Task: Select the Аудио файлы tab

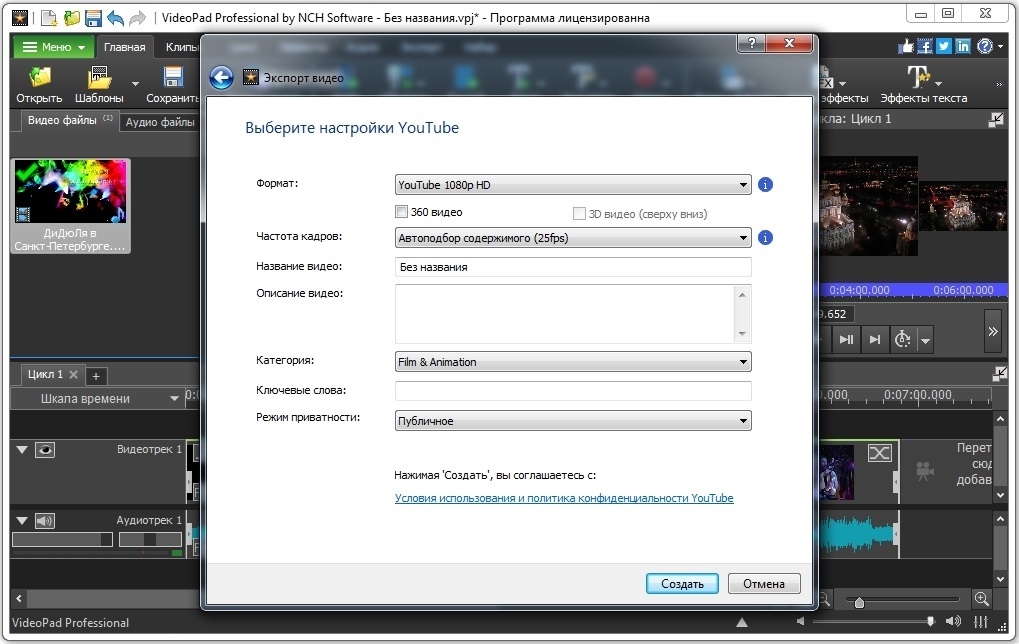Action: tap(160, 122)
